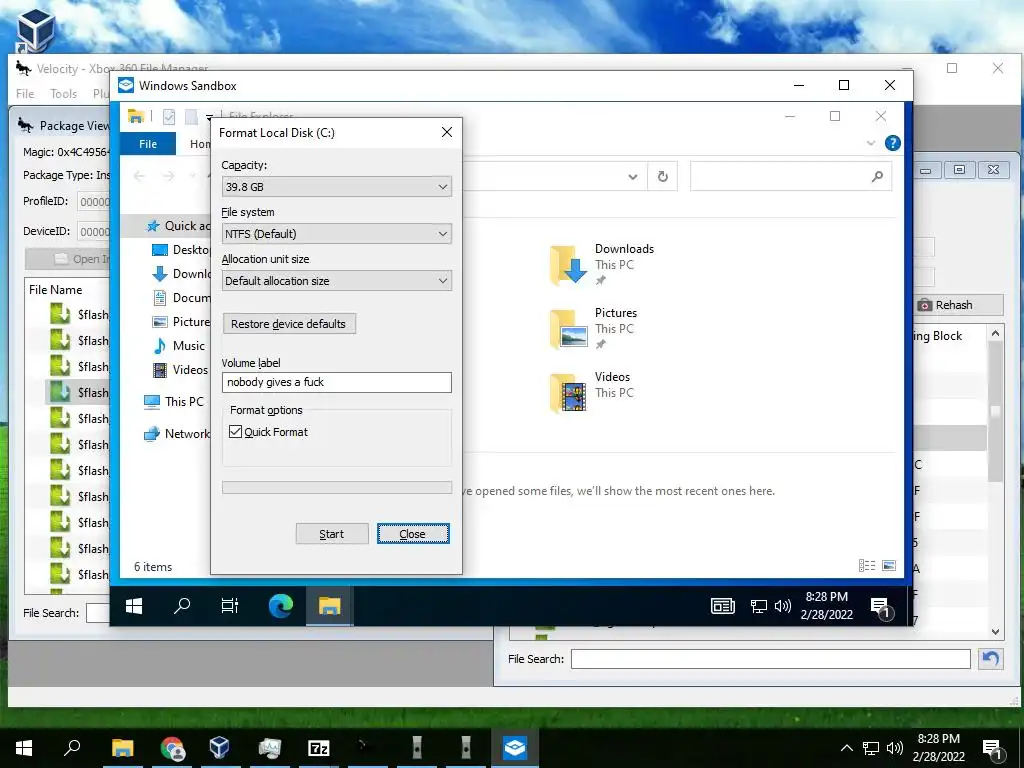The height and width of the screenshot is (768, 1024).
Task: Open host Start menu button
Action: click(x=24, y=748)
